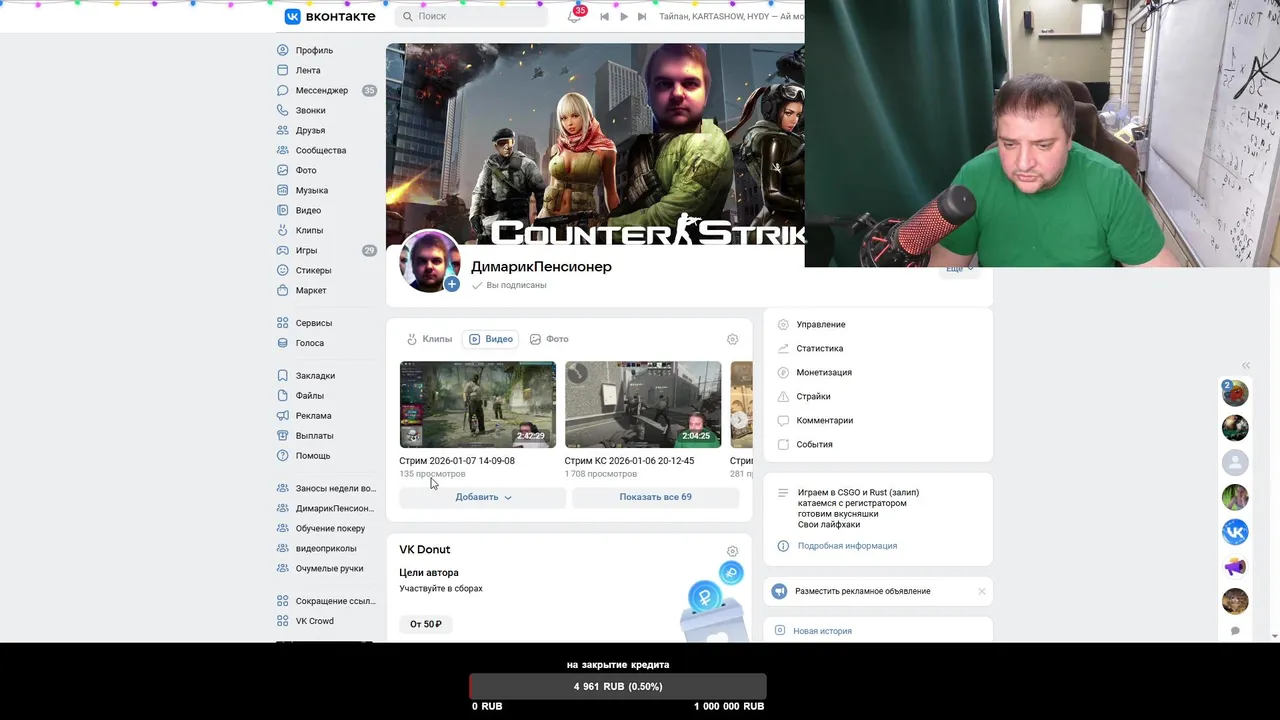Image resolution: width=1280 pixels, height=720 pixels.
Task: Click the Музыка sidebar icon
Action: [283, 190]
